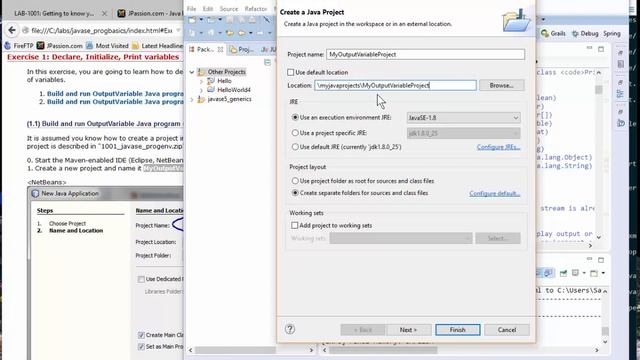Image resolution: width=640 pixels, height=360 pixels.
Task: Open Eclipse Edit menu
Action: click(208, 9)
